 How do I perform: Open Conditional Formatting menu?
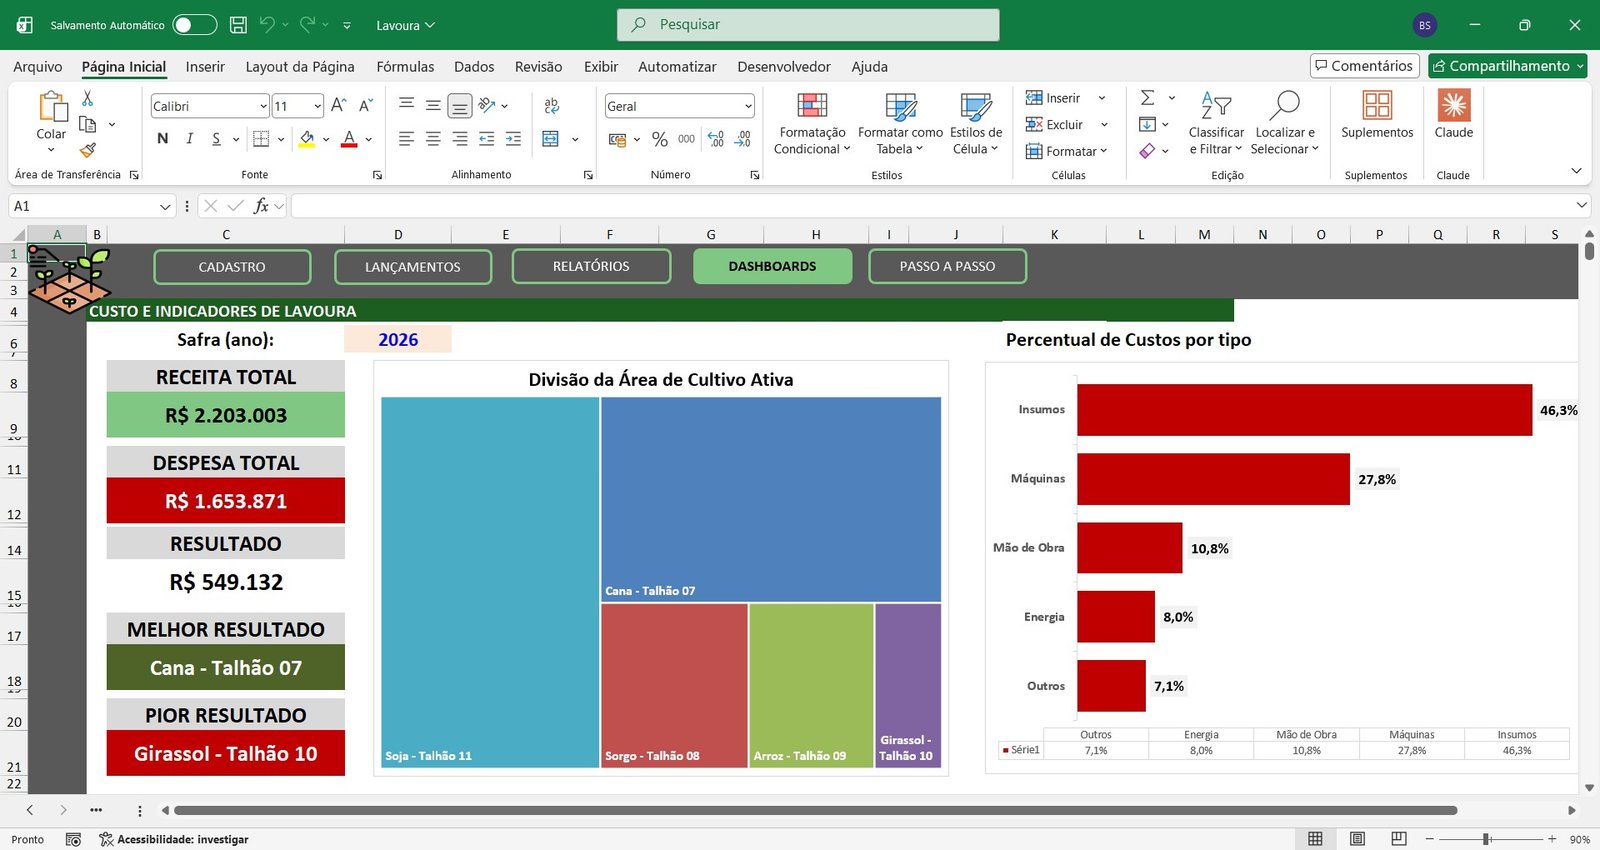812,124
